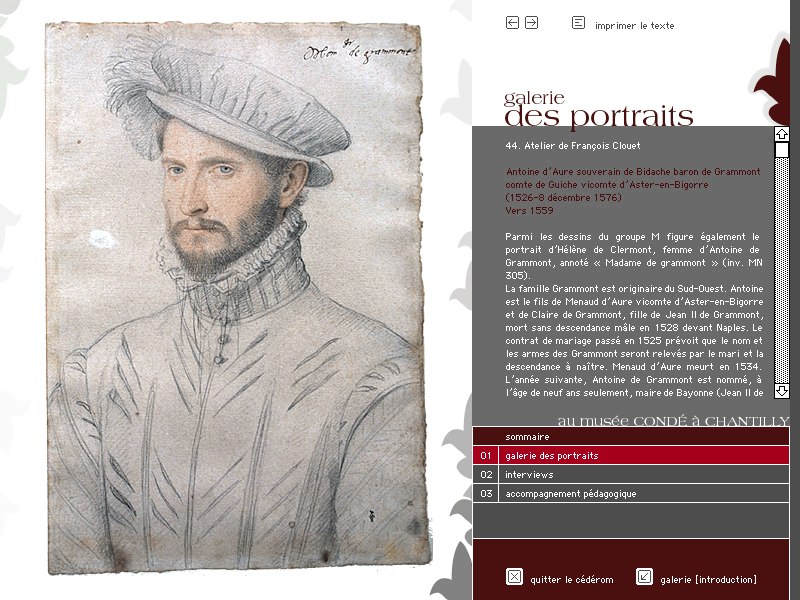This screenshot has width=800, height=600.
Task: Click the 01 number beside galerie des portraits
Action: (x=486, y=455)
